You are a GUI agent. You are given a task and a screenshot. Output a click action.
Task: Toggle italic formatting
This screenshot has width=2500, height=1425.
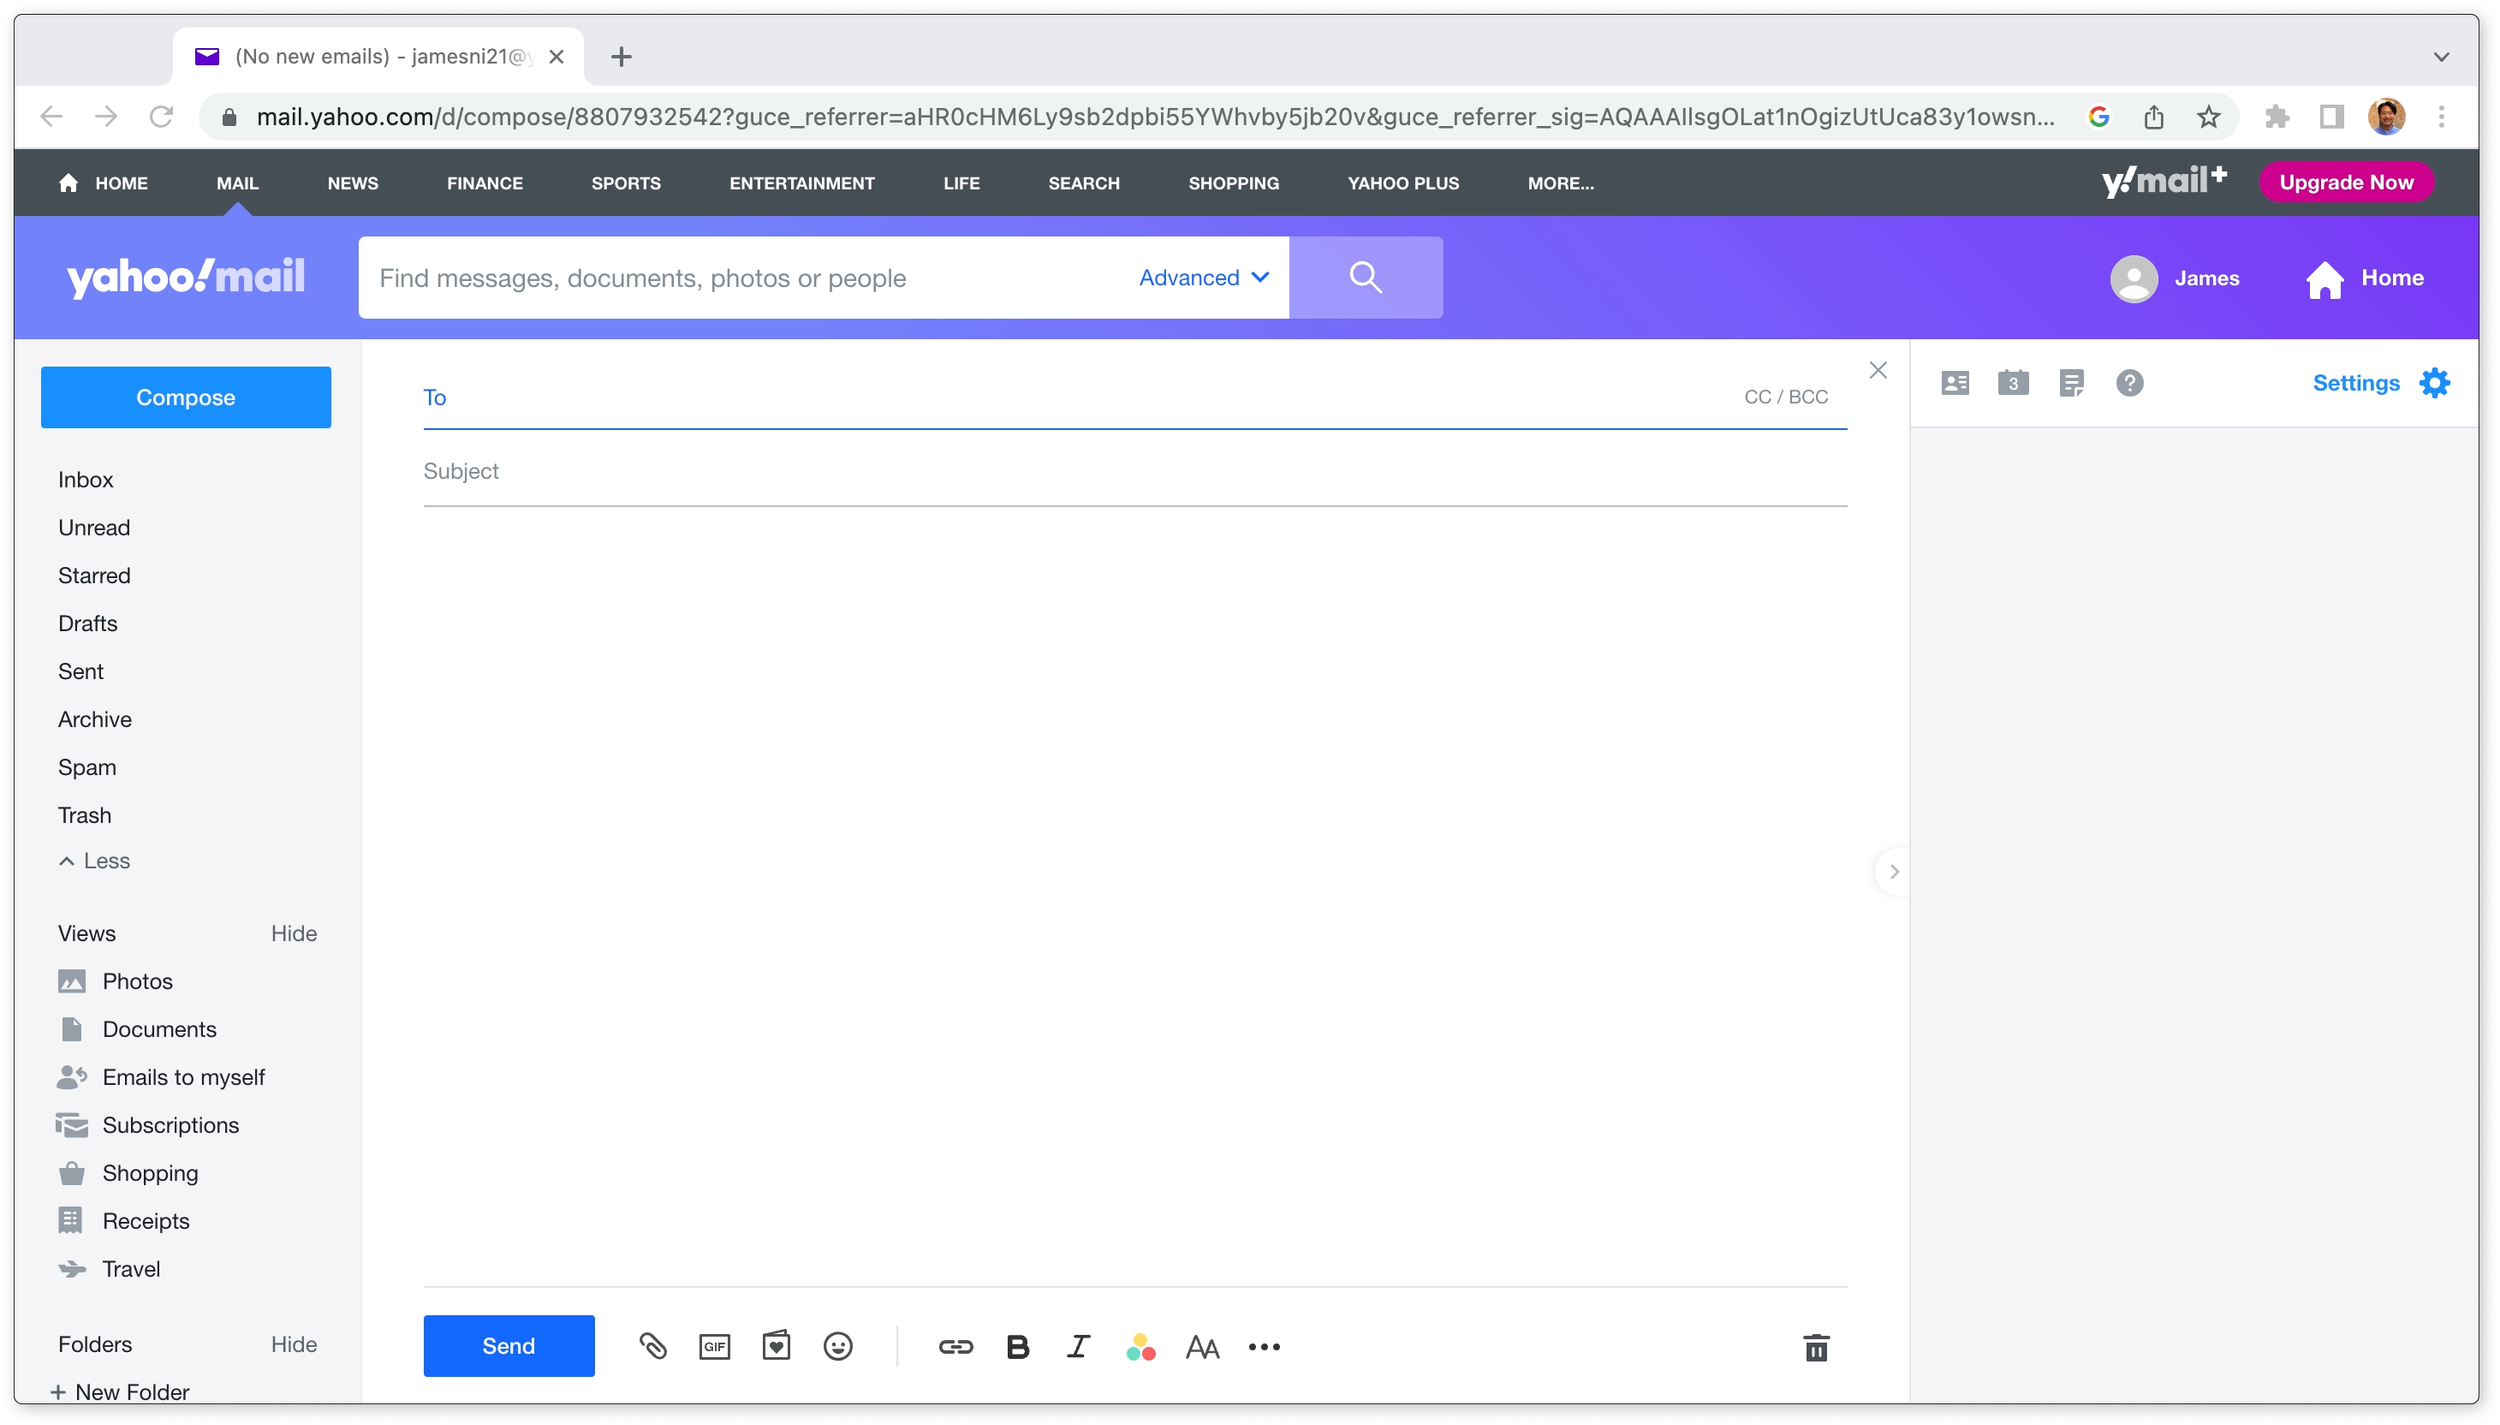coord(1078,1347)
